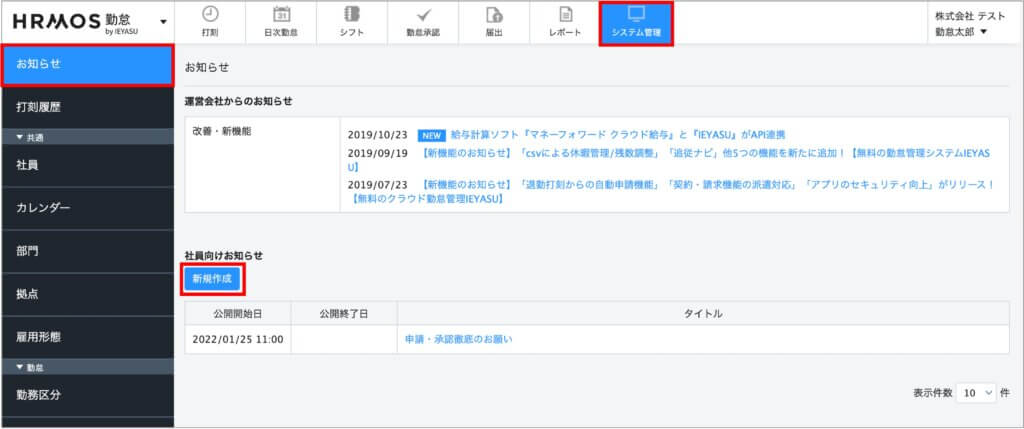Click the 新規作成 button
The width and height of the screenshot is (1024, 429).
pyautogui.click(x=213, y=279)
